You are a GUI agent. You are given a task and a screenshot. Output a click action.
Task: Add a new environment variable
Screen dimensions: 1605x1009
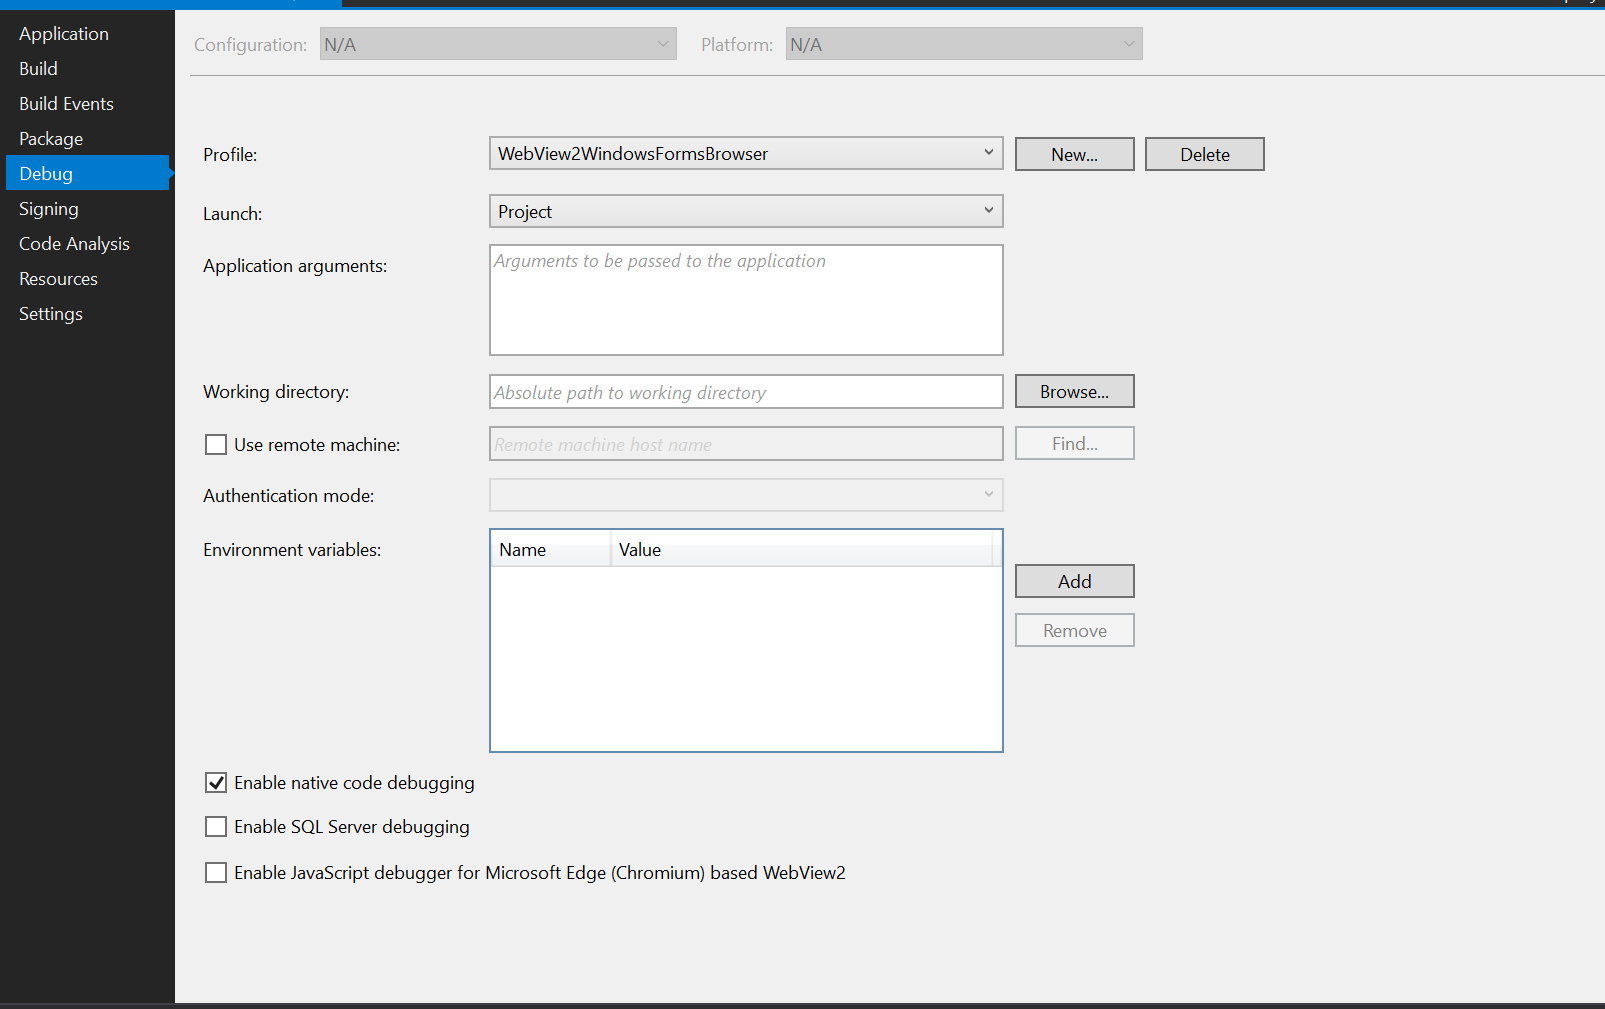(1074, 580)
